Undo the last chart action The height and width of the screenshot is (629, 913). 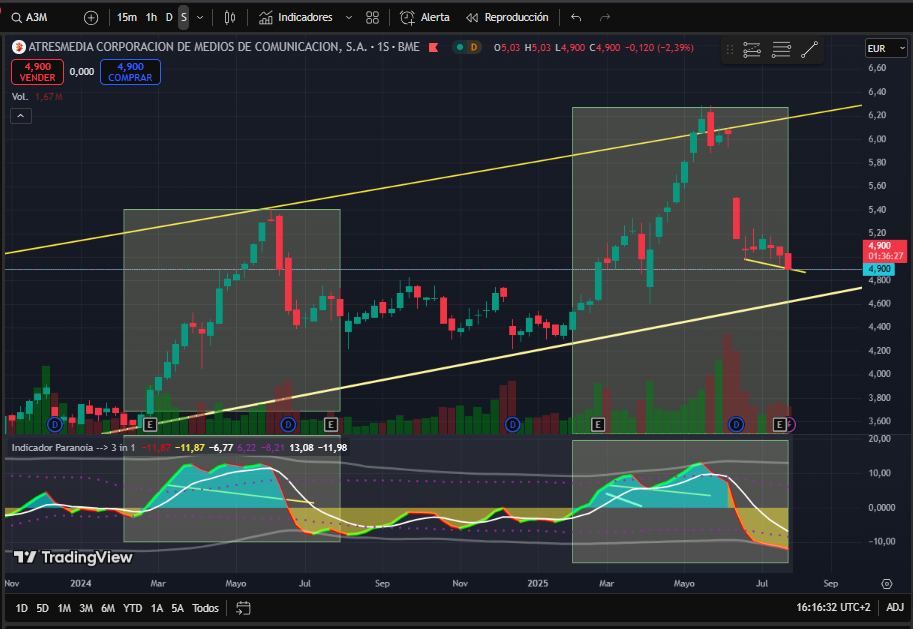coord(576,18)
